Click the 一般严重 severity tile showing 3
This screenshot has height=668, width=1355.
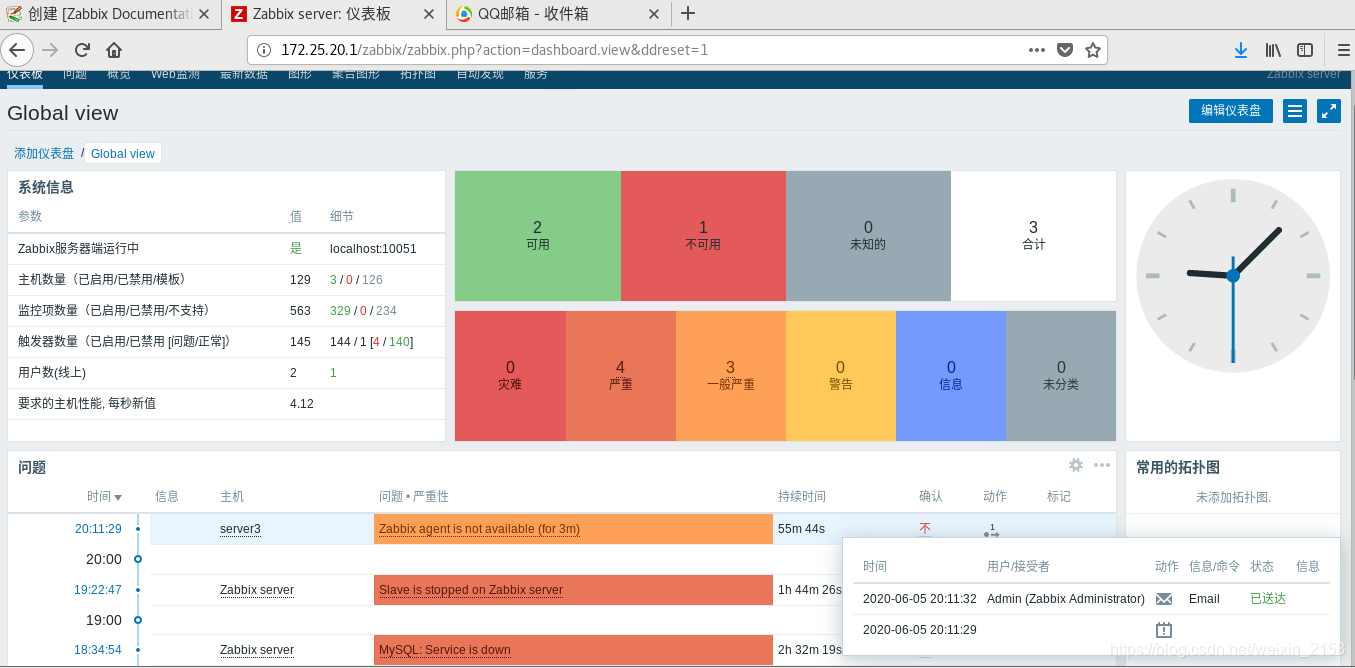point(731,376)
